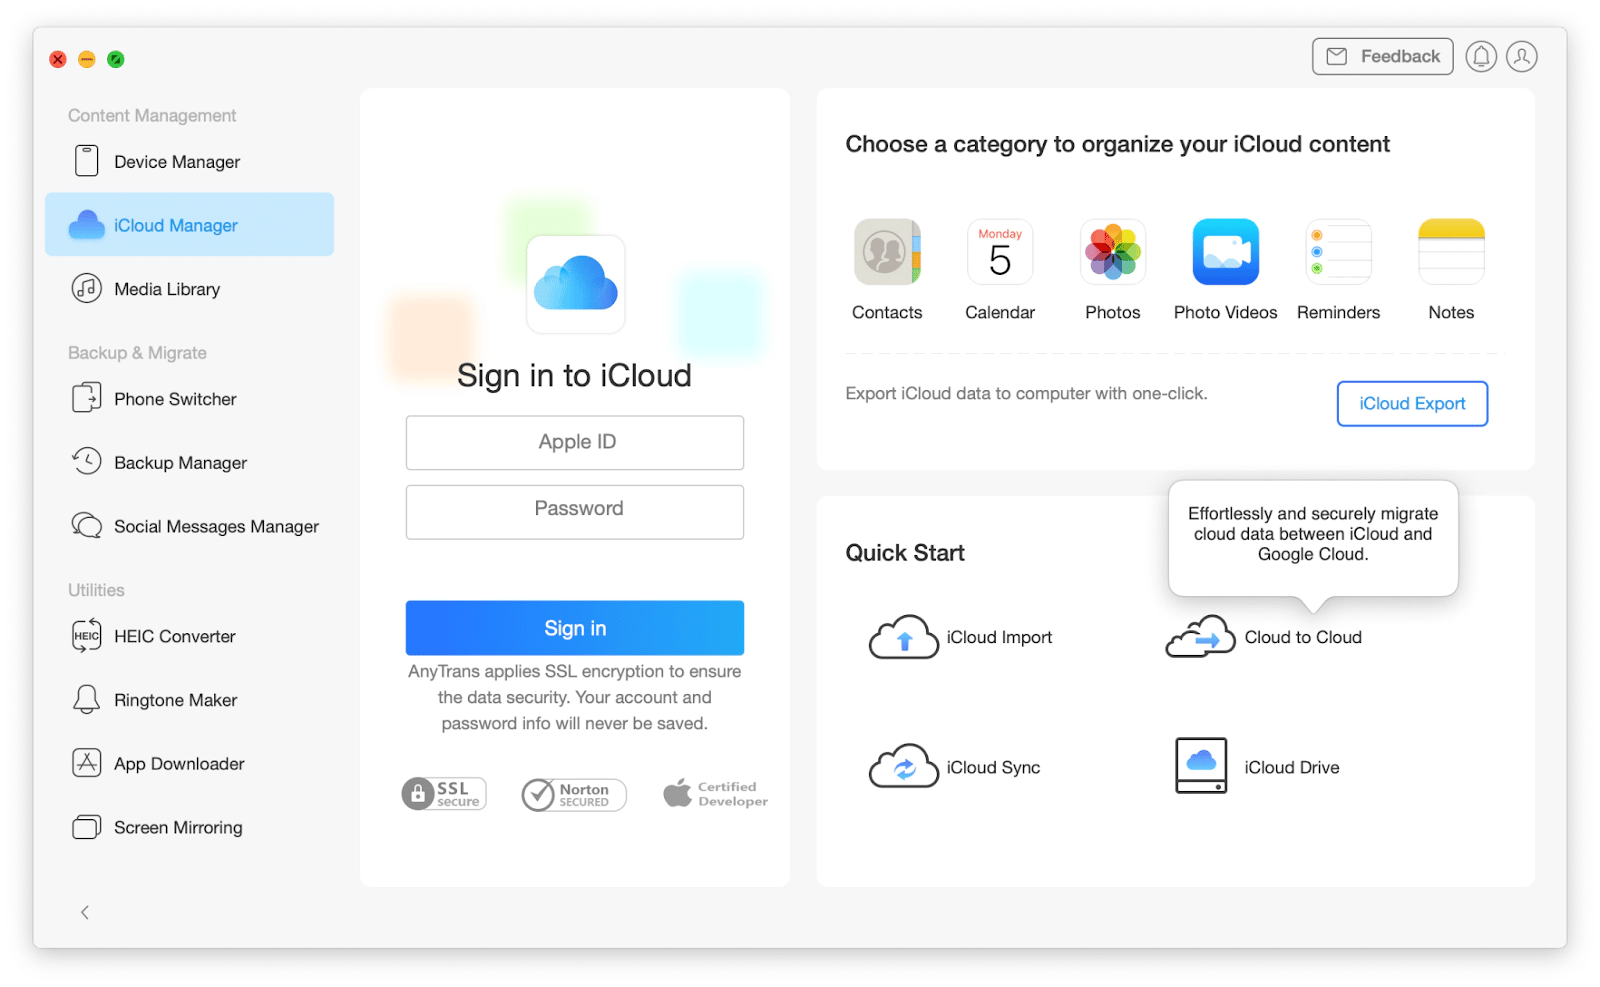Open the user account icon

point(1522,57)
